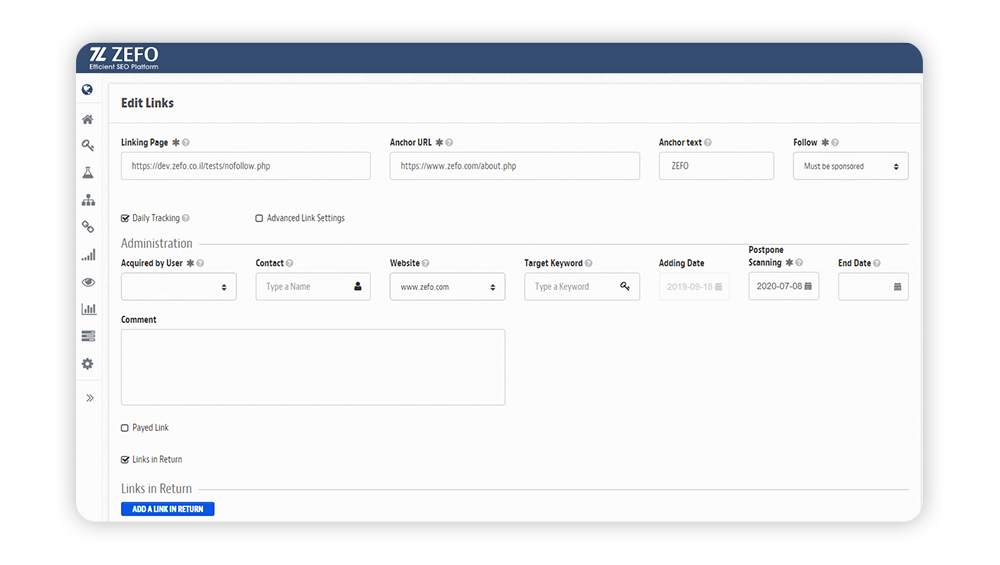Click the End Date input field

pos(873,287)
